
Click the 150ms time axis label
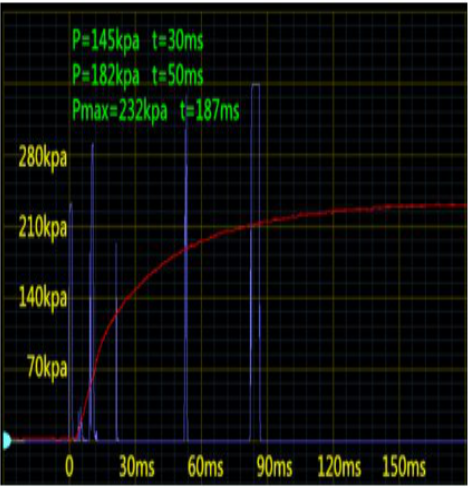[404, 466]
